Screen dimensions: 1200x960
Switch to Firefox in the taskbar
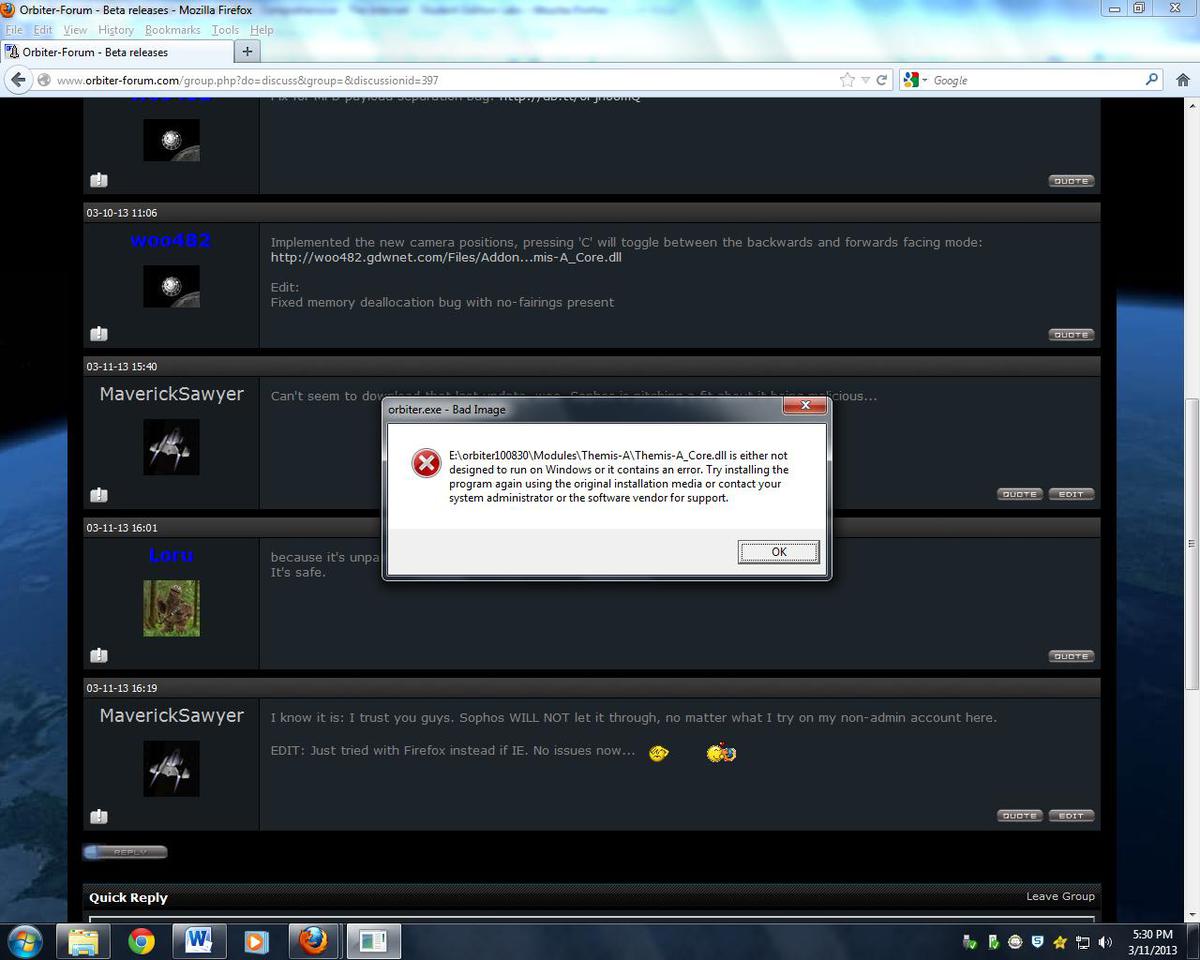(x=313, y=941)
